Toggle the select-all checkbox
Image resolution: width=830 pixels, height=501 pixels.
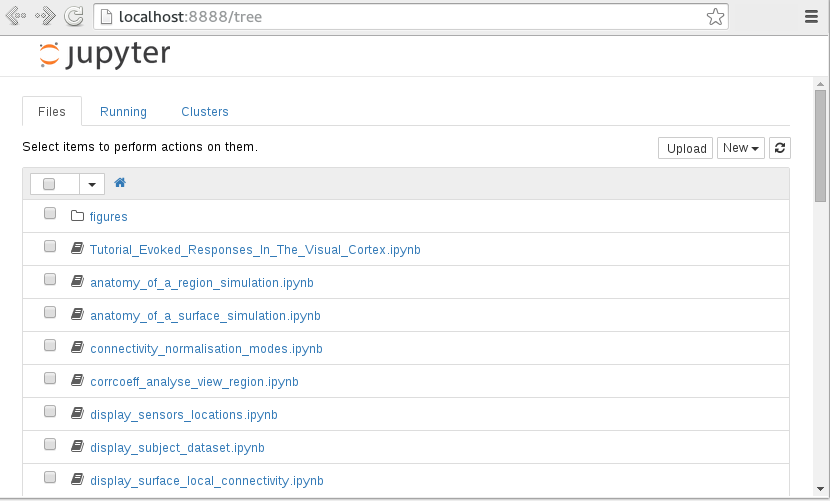point(49,184)
